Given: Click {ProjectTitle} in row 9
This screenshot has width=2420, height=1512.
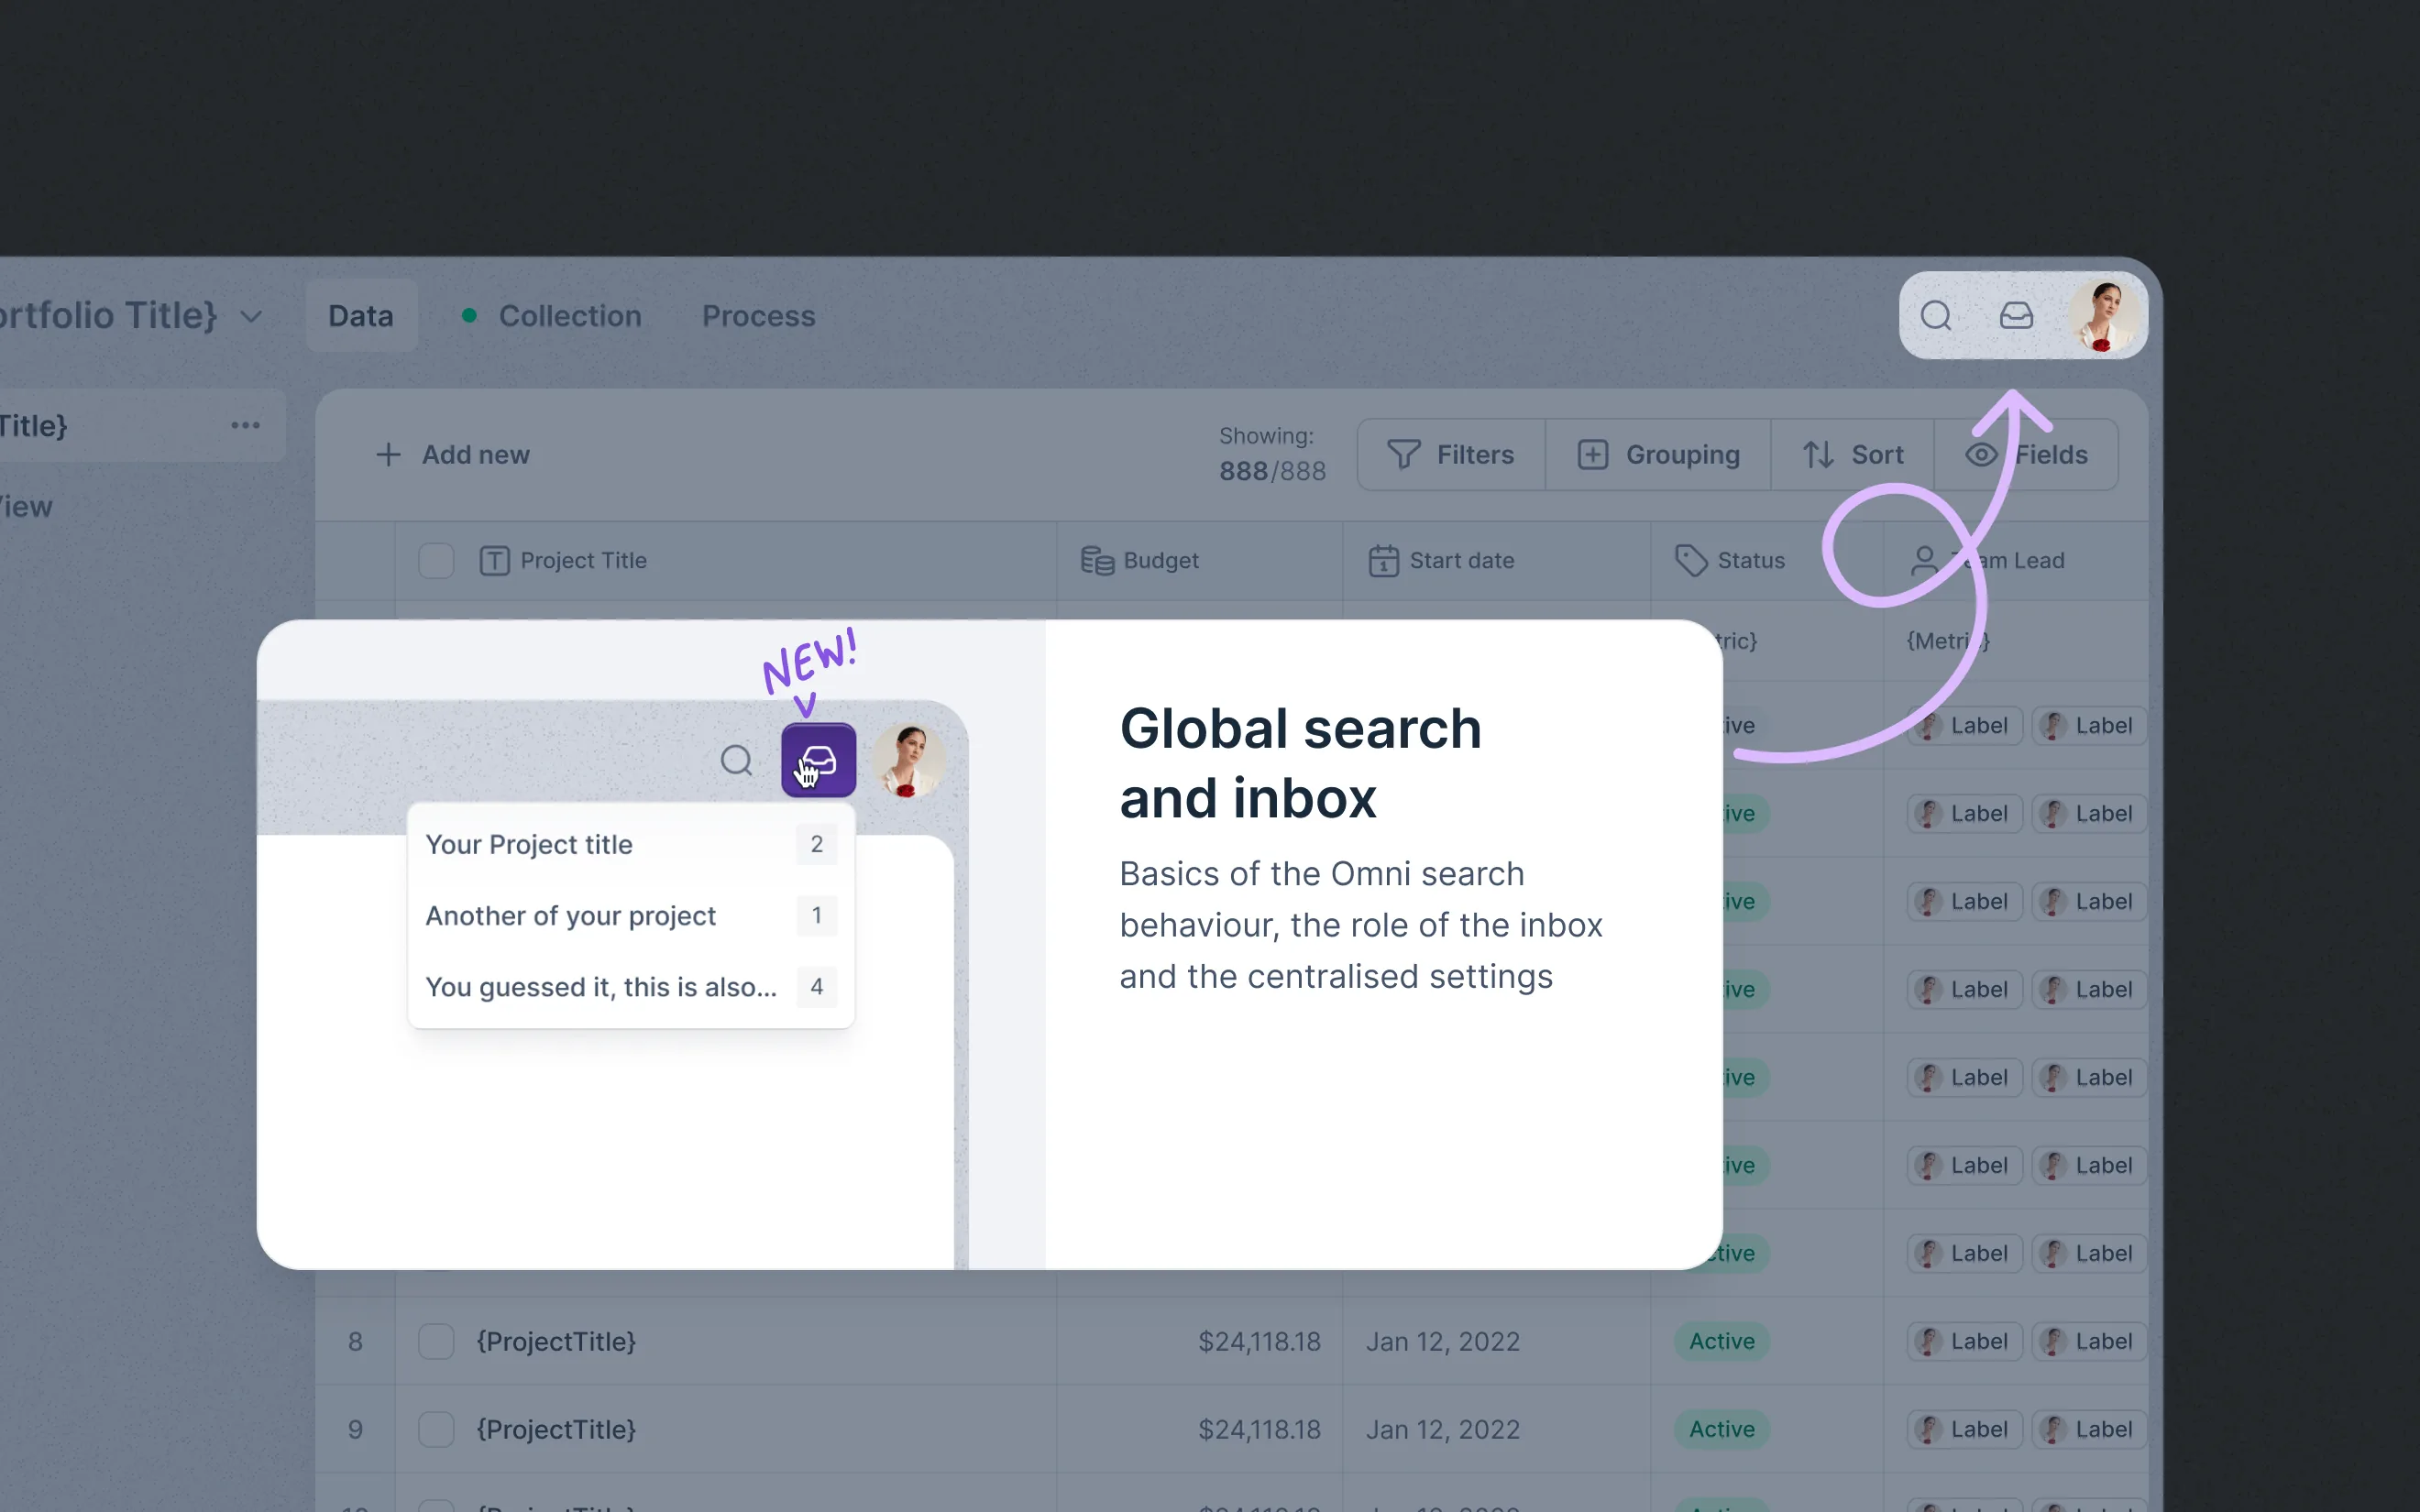Looking at the screenshot, I should (x=556, y=1430).
